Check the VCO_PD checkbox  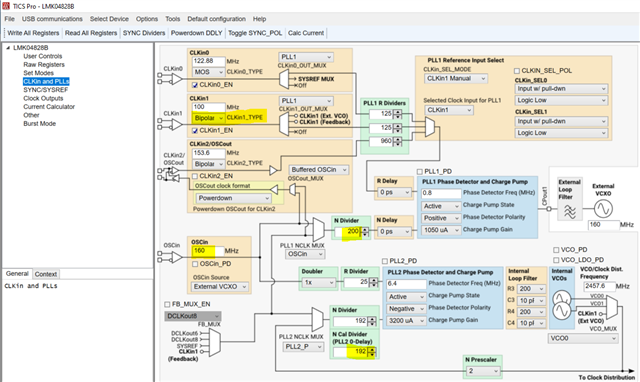(x=556, y=250)
